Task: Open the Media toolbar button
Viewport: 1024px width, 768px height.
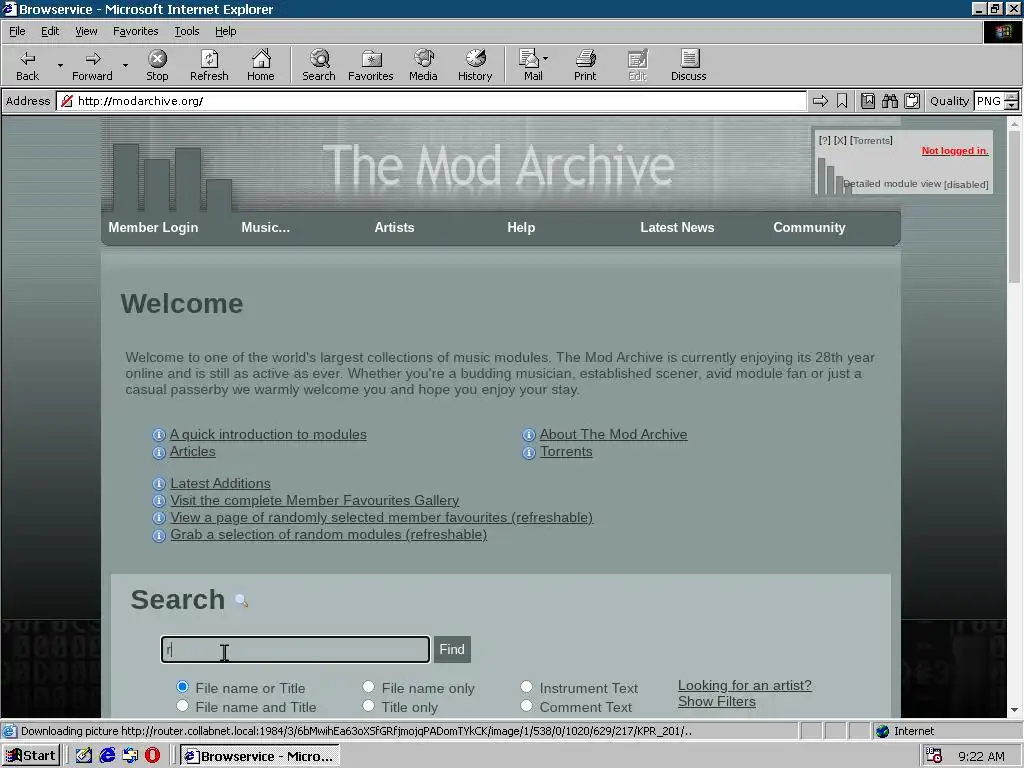Action: tap(423, 65)
